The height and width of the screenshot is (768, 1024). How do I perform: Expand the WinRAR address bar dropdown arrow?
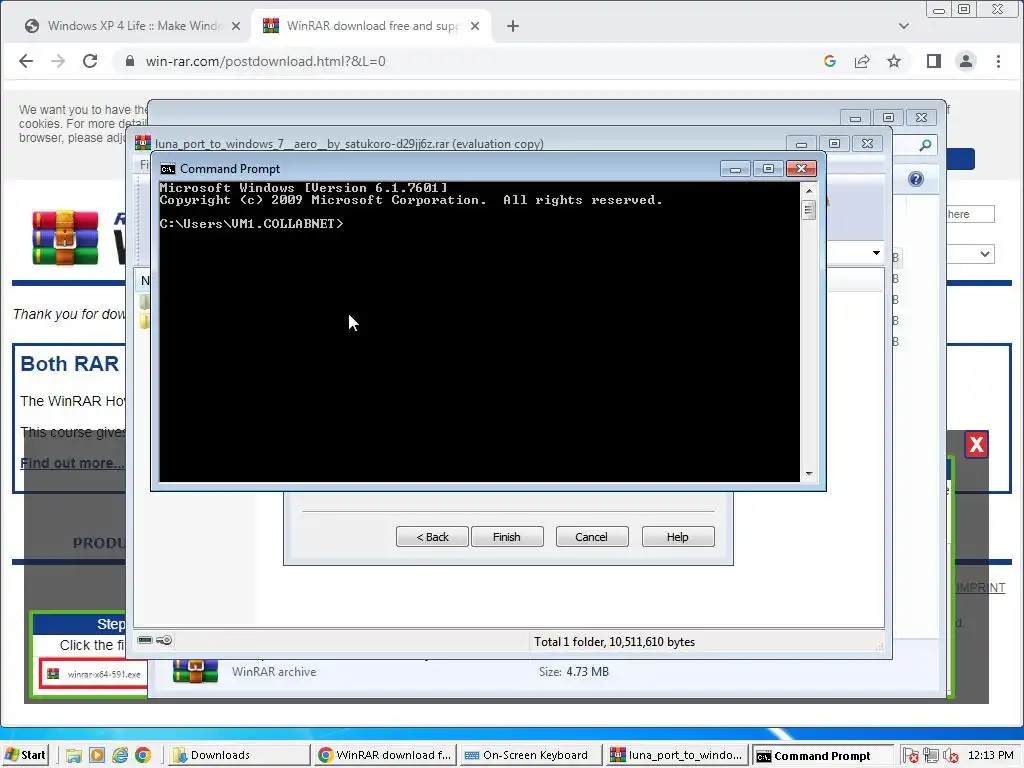point(876,253)
